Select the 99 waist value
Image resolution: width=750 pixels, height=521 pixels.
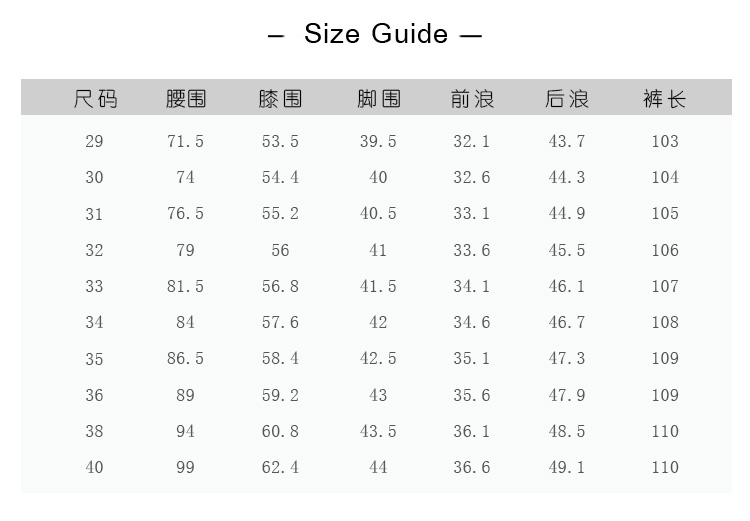pyautogui.click(x=185, y=468)
